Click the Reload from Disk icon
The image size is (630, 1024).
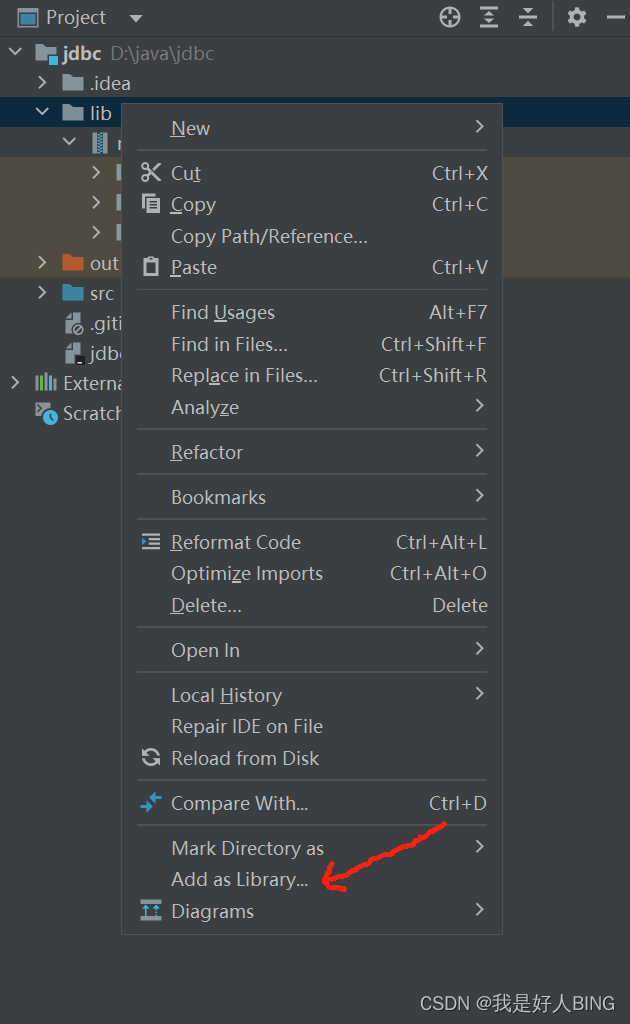[150, 757]
